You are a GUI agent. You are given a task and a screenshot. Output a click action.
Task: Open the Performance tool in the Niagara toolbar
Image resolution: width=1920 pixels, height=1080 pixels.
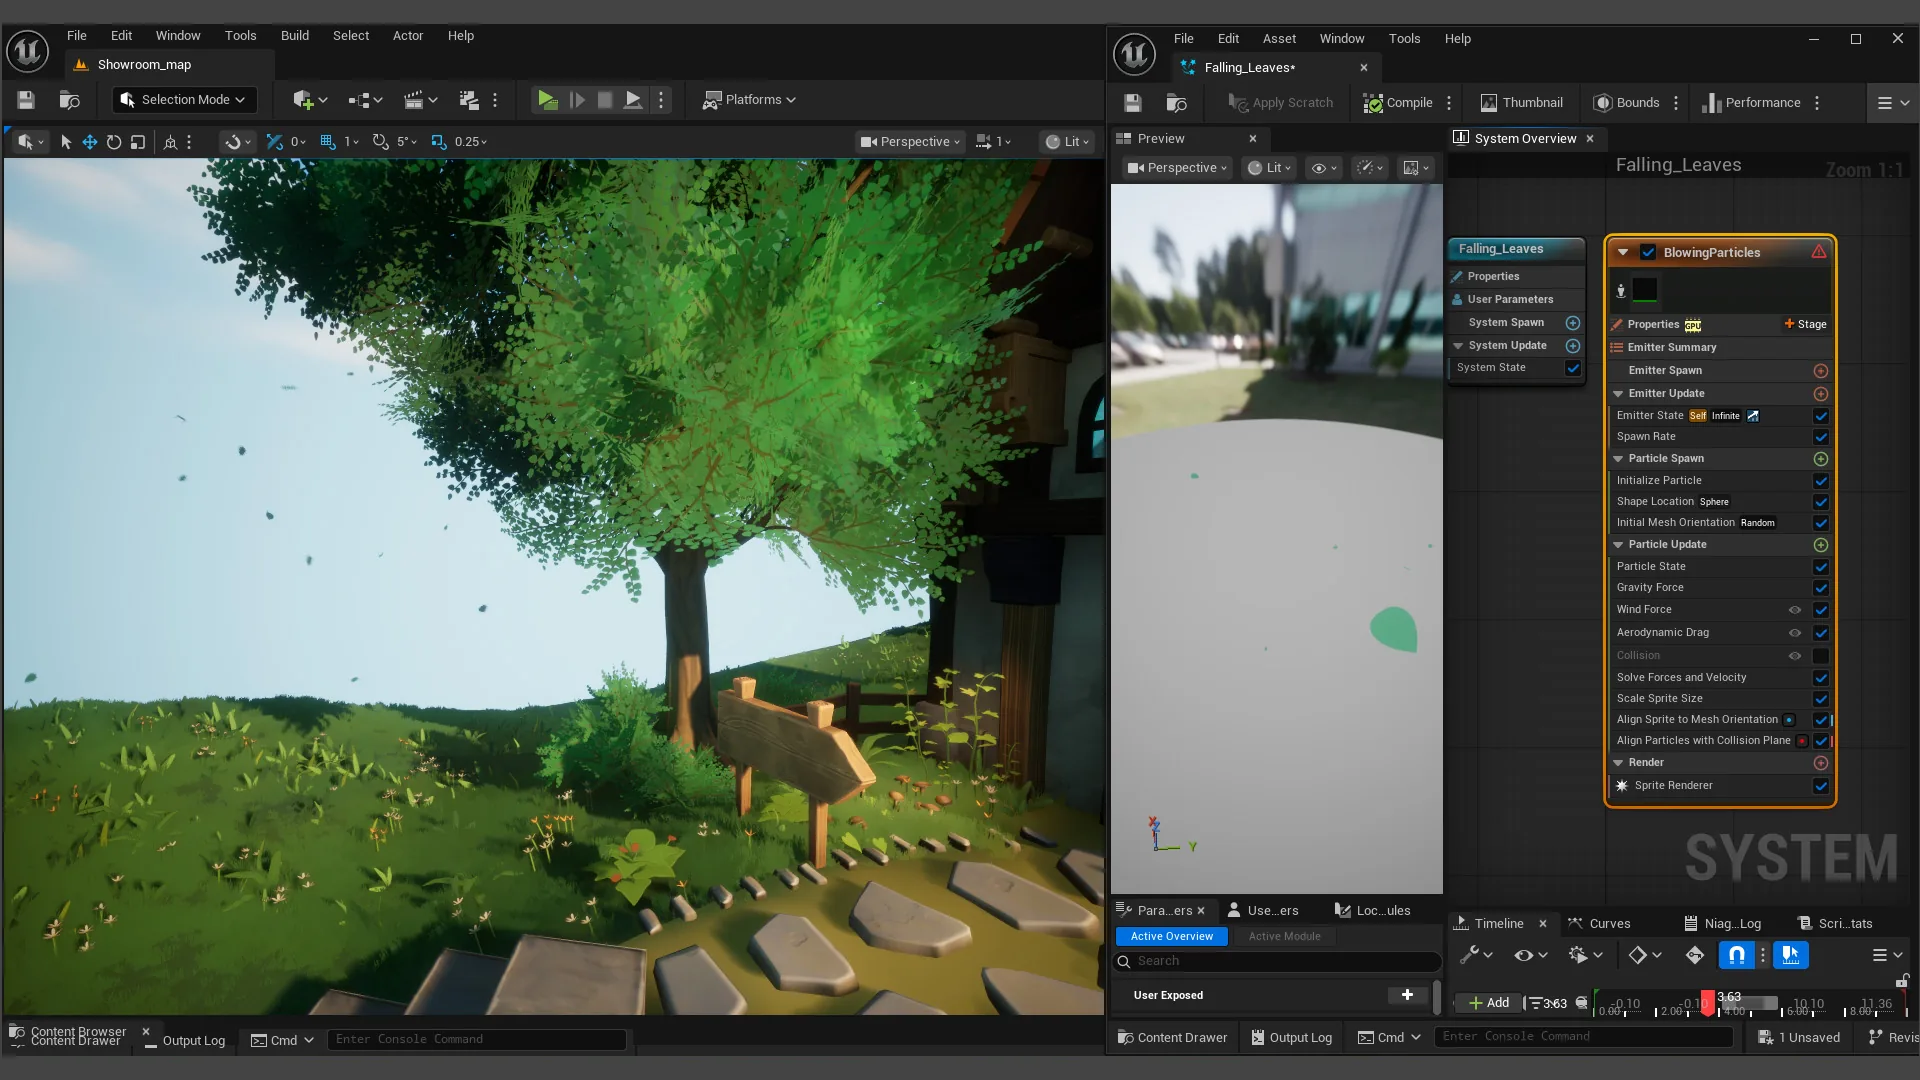click(1751, 103)
